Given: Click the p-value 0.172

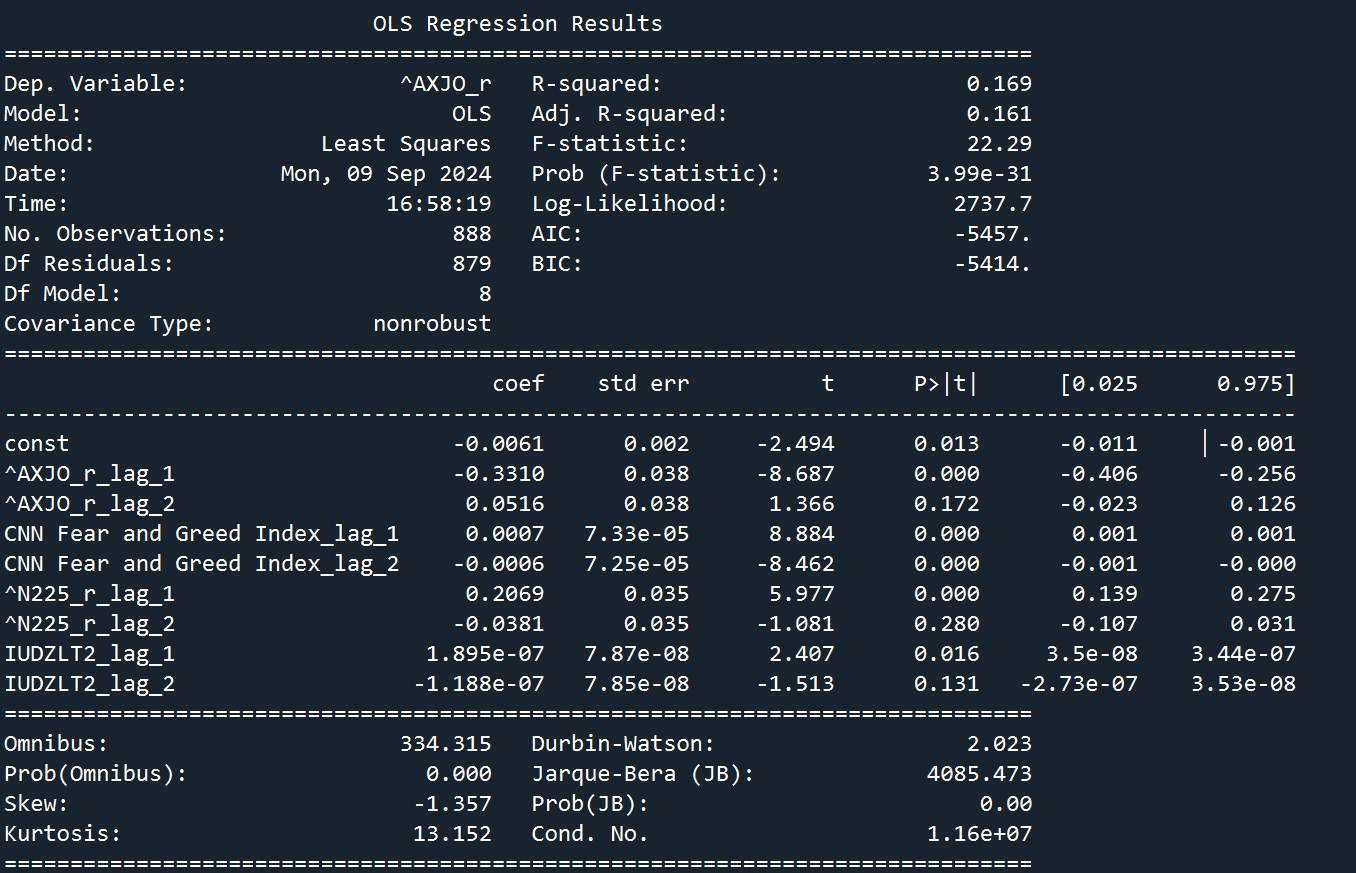Looking at the screenshot, I should point(946,504).
